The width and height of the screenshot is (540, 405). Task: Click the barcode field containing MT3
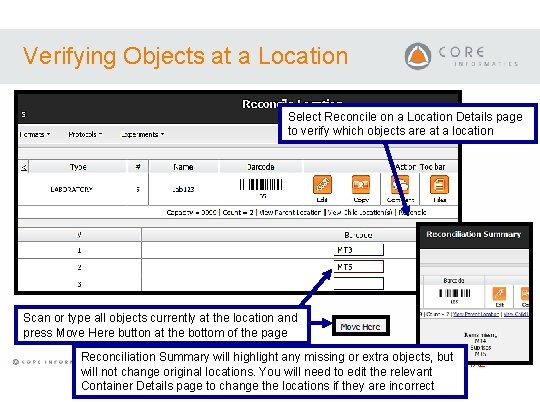coord(359,250)
